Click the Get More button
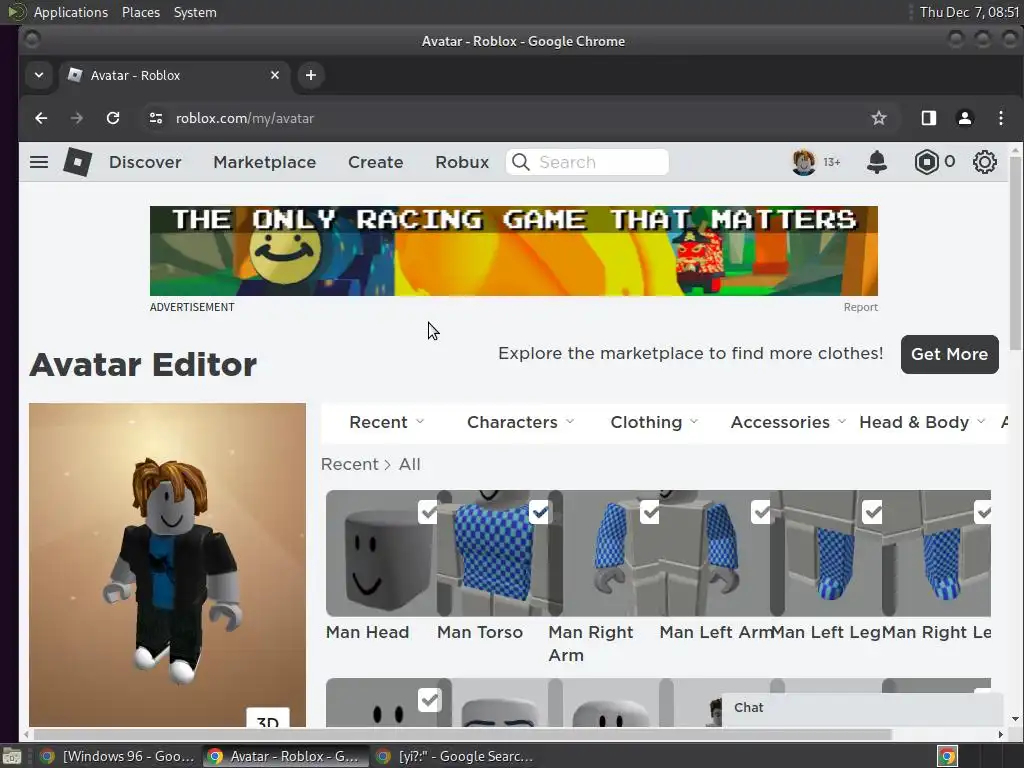1024x768 pixels. pos(950,354)
